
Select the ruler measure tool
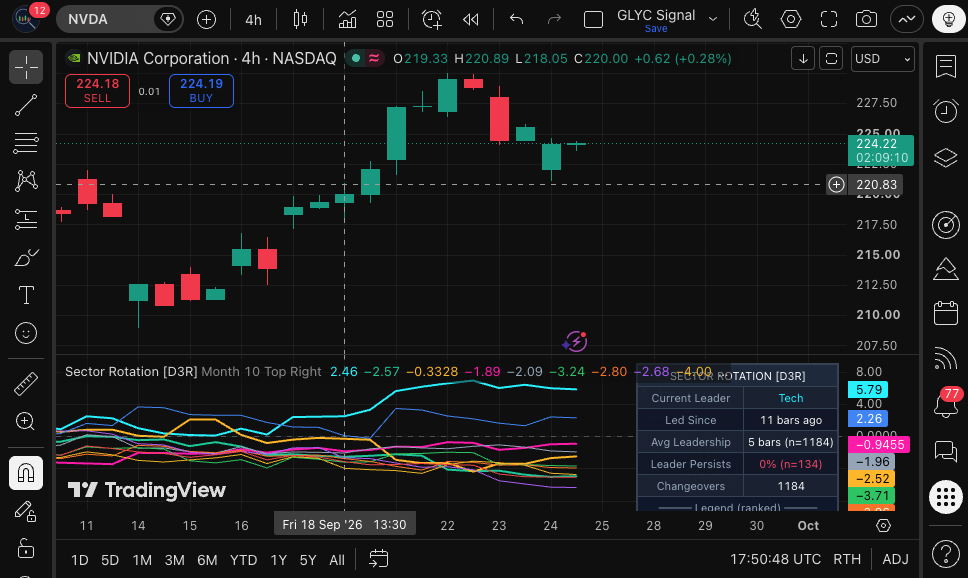[26, 383]
